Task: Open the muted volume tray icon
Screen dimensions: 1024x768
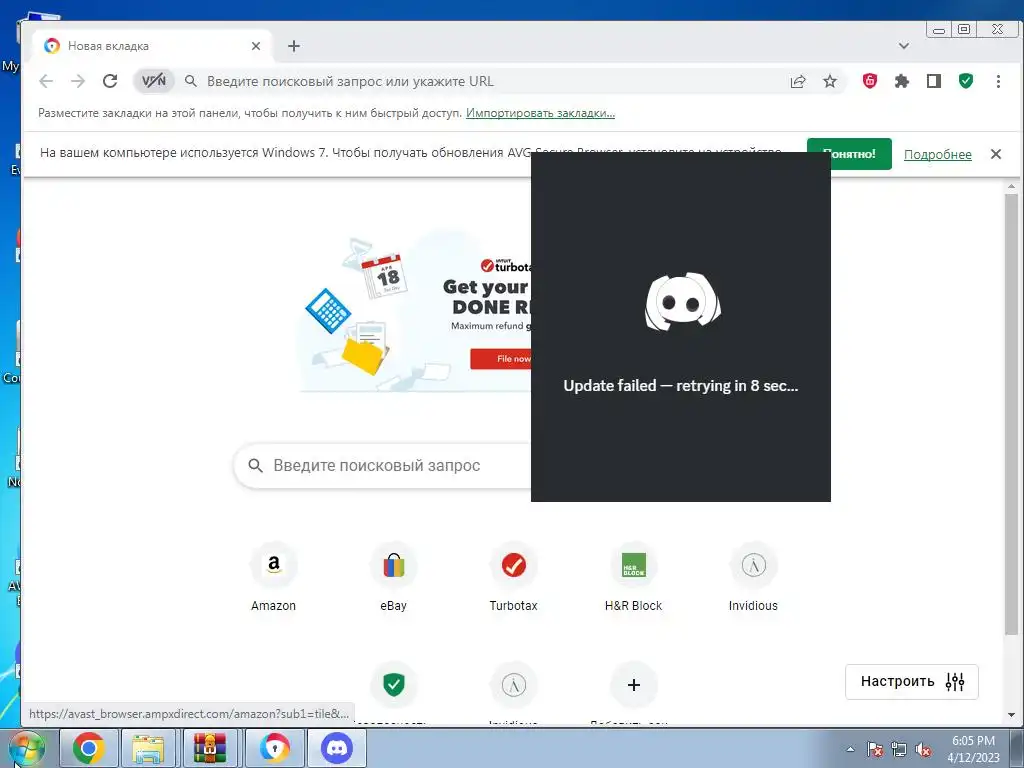Action: coord(923,749)
